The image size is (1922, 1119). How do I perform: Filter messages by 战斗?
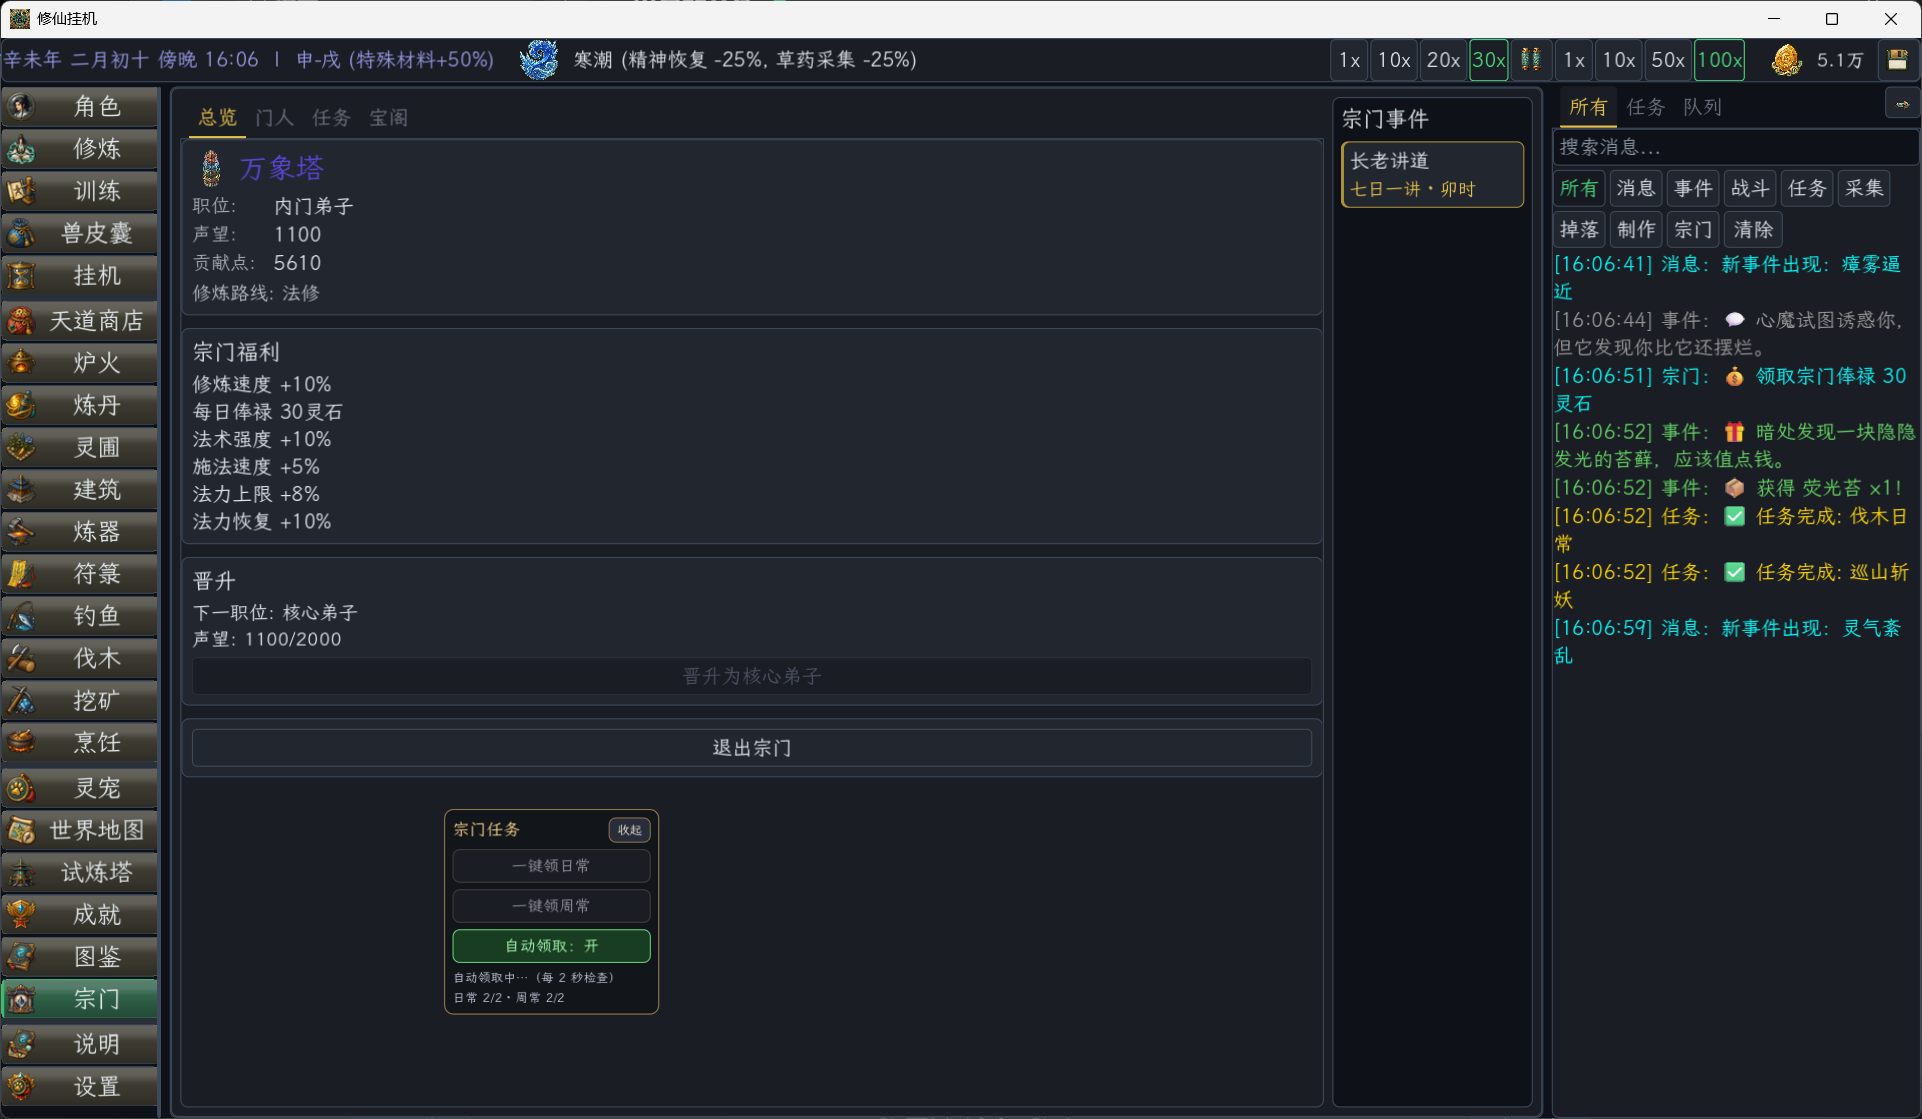point(1750,188)
